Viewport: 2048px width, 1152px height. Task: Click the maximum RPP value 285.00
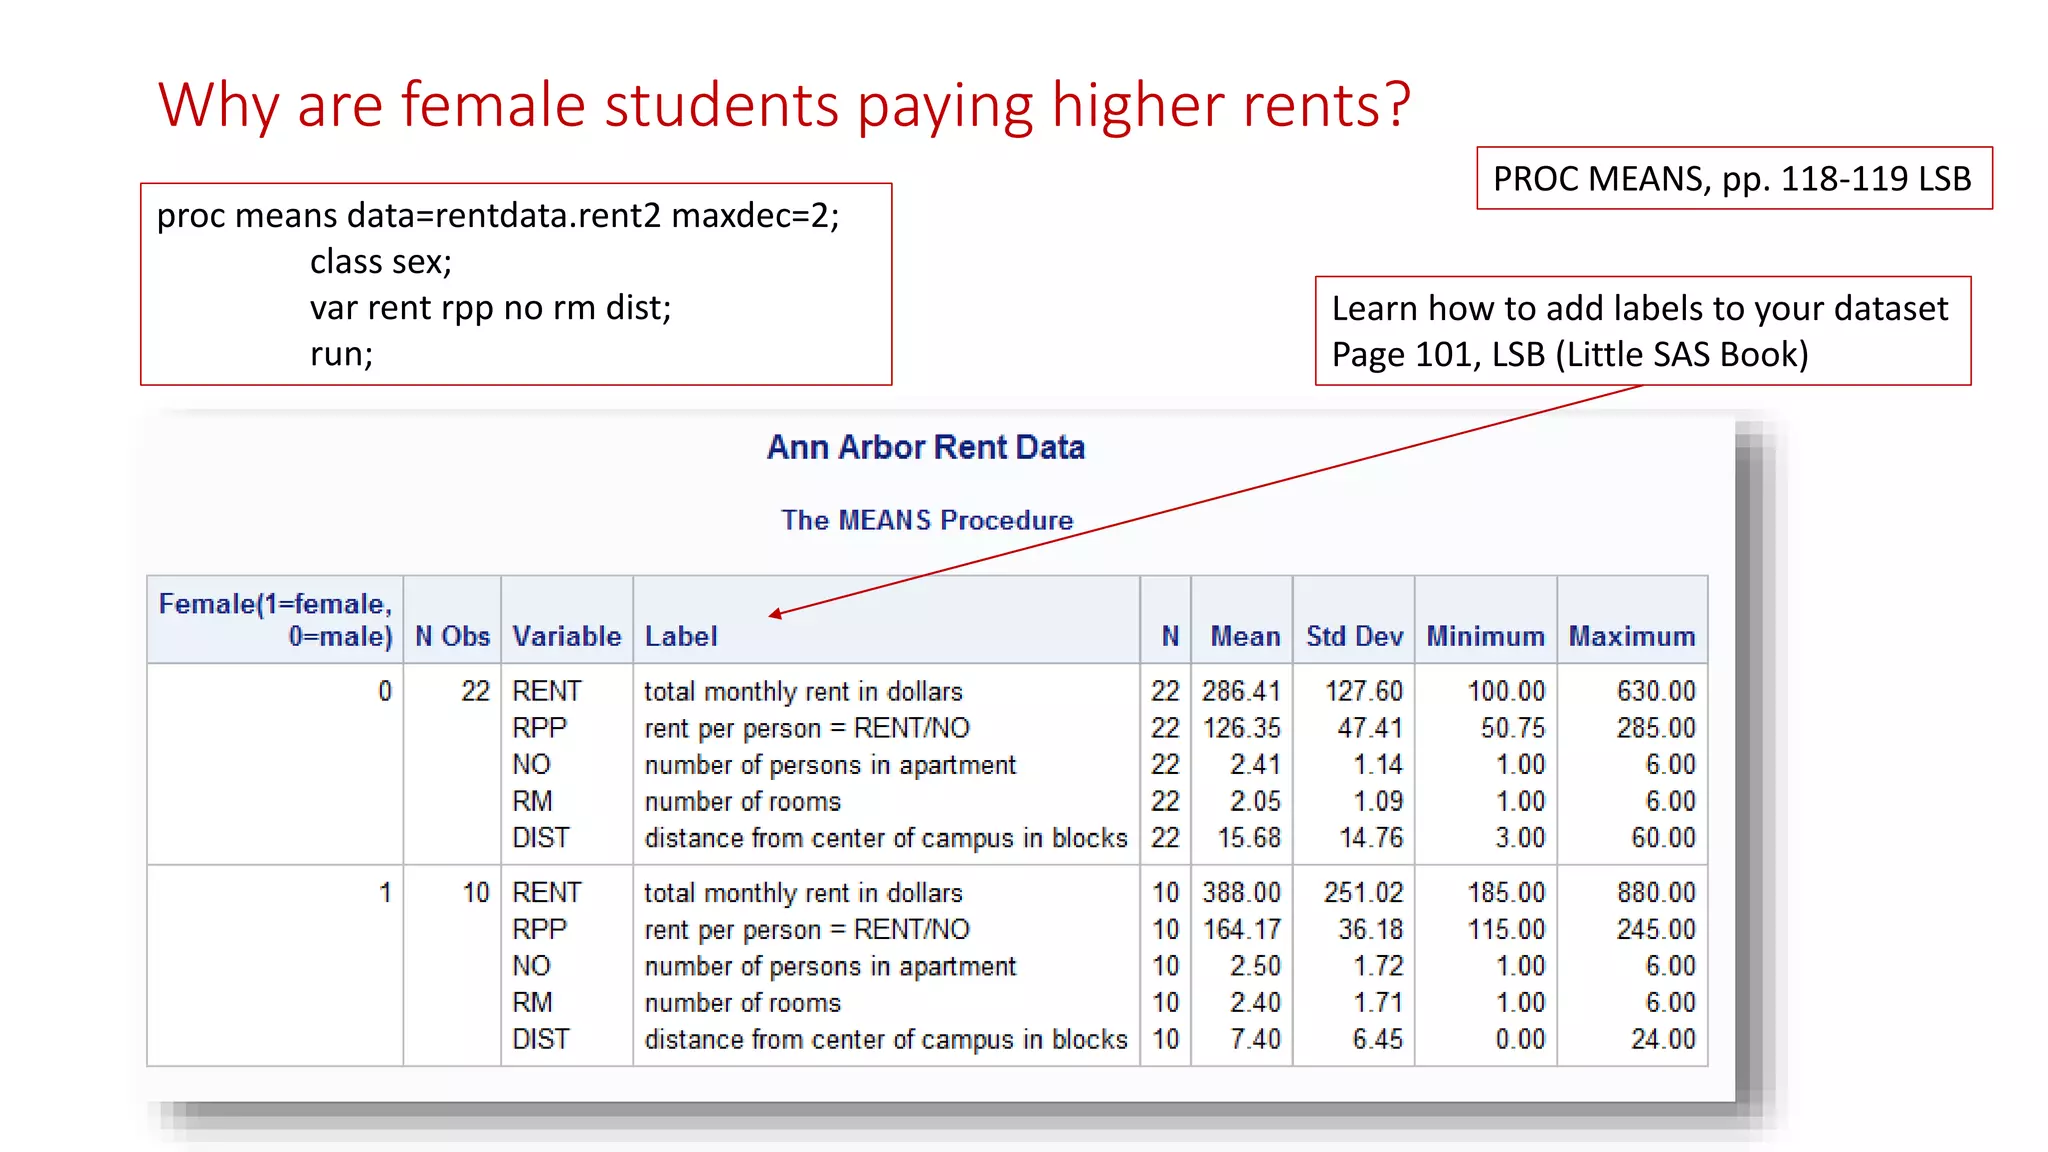click(x=1656, y=728)
